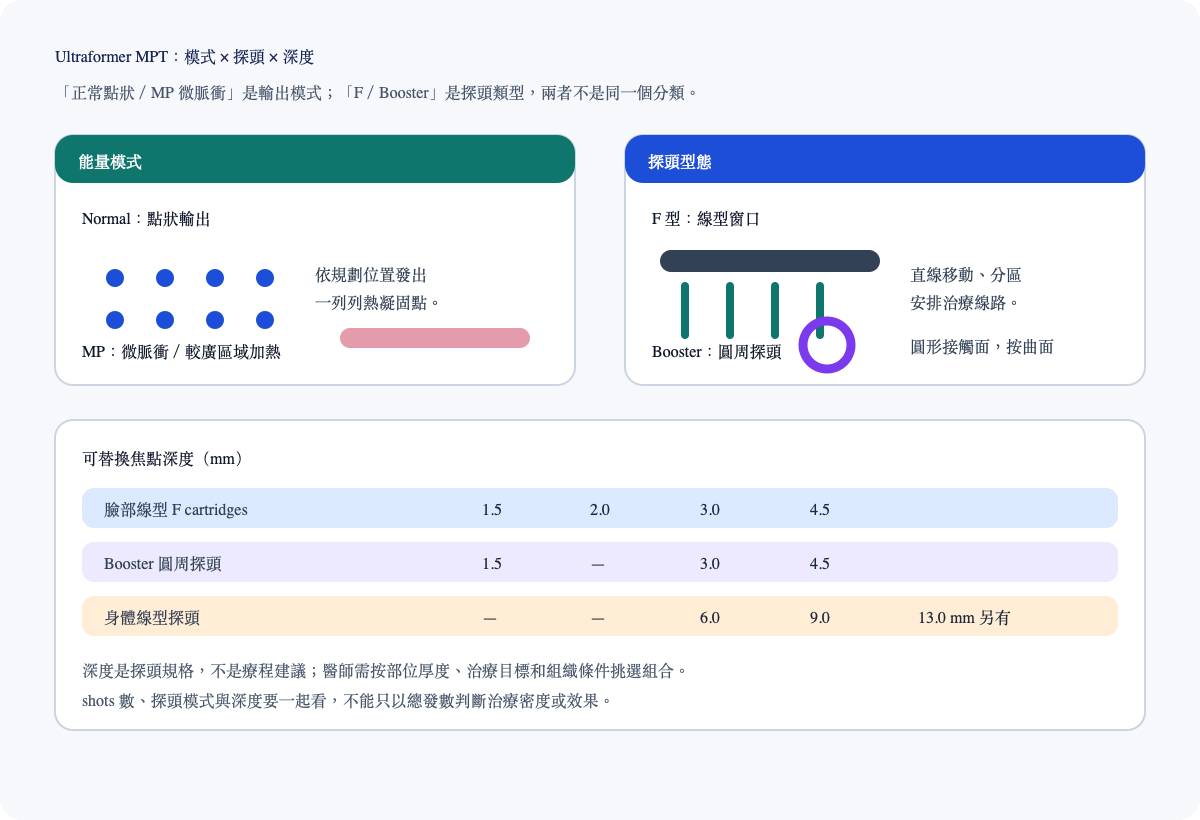This screenshot has height=820, width=1200.
Task: Click 3.0 in the 臉部線型 F cartridges row
Action: (x=710, y=510)
